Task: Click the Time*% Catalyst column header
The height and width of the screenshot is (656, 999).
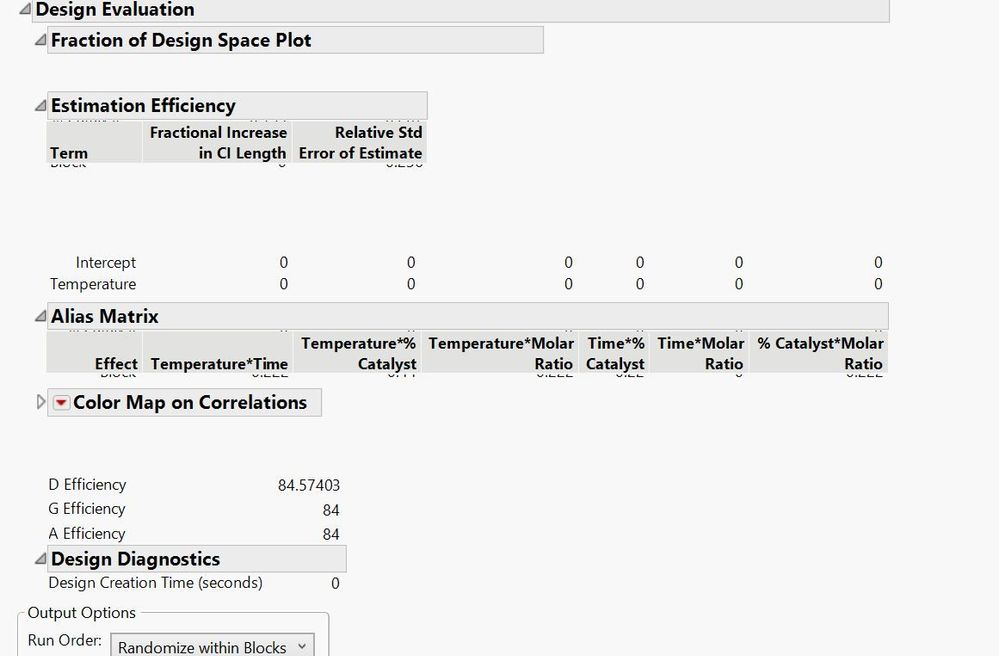Action: (615, 354)
